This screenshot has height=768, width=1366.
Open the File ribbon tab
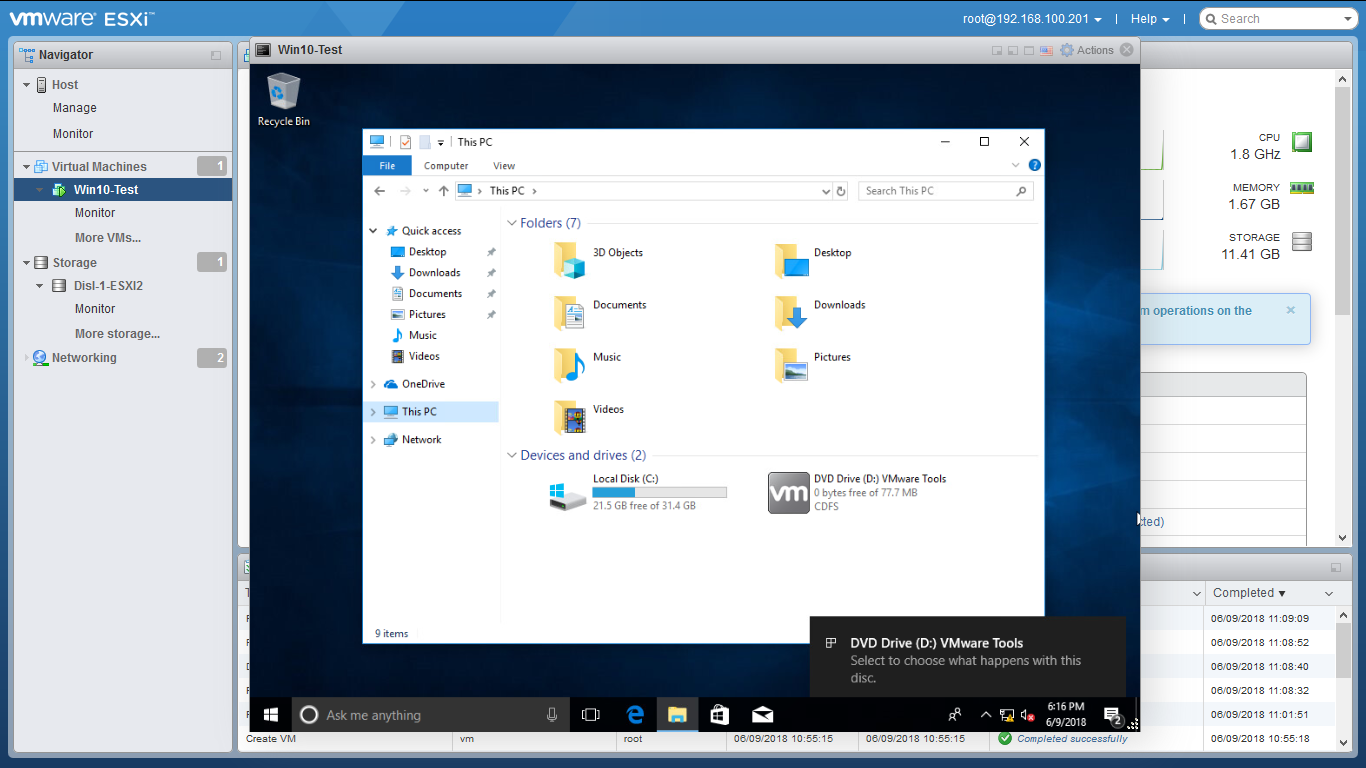pyautogui.click(x=387, y=166)
